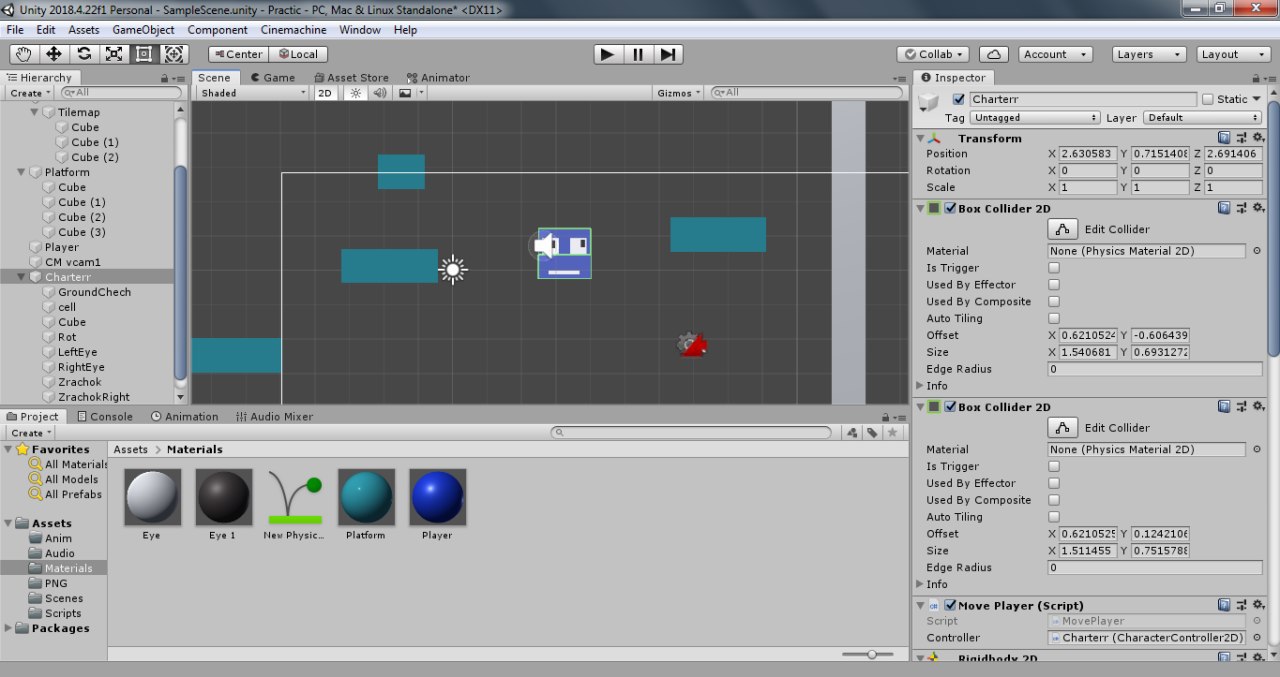Toggle Center pivot button

(x=237, y=54)
